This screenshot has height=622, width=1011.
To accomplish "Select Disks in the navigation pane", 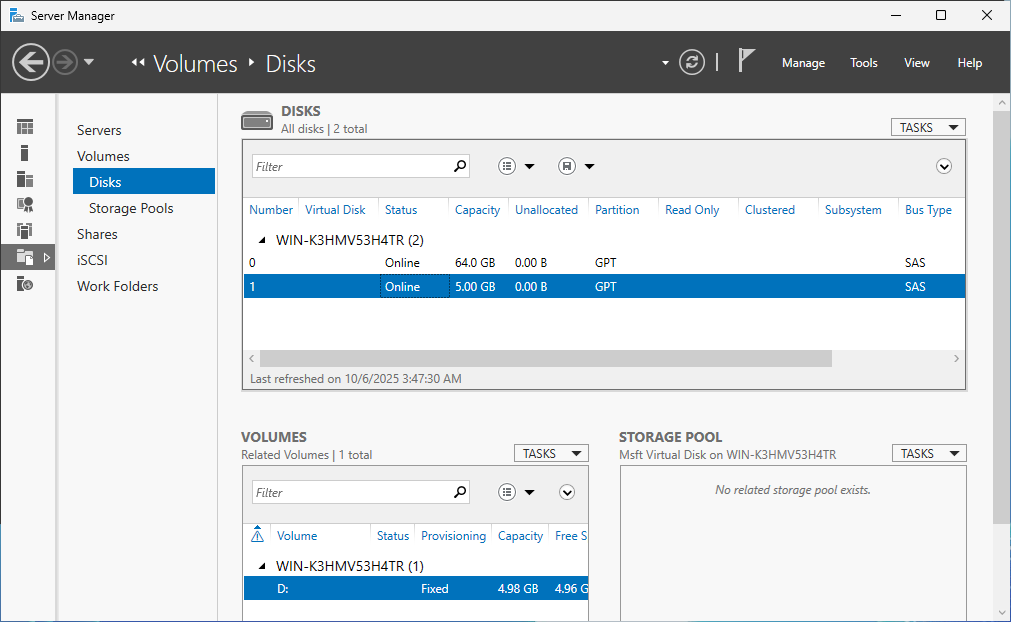I will (x=144, y=182).
